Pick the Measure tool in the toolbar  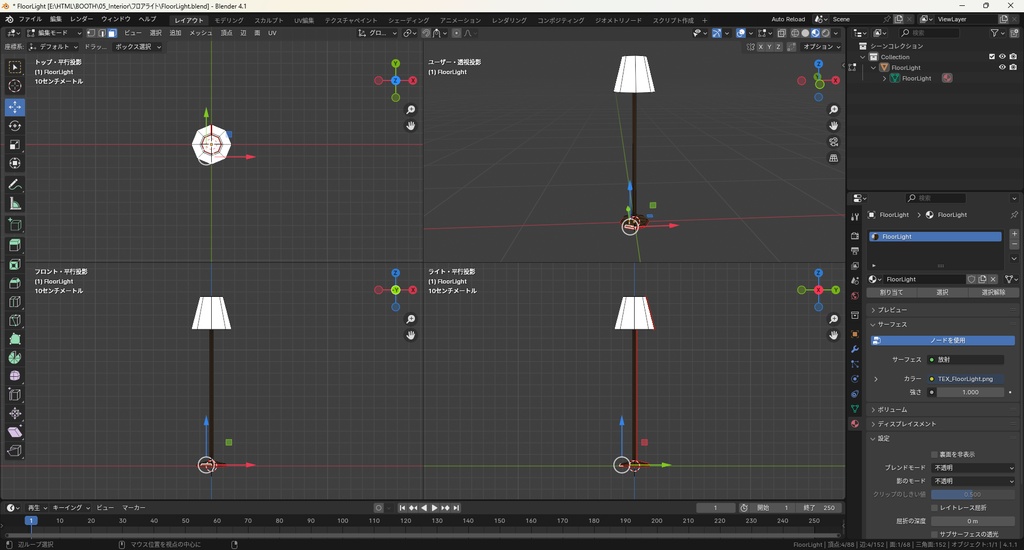tap(15, 203)
